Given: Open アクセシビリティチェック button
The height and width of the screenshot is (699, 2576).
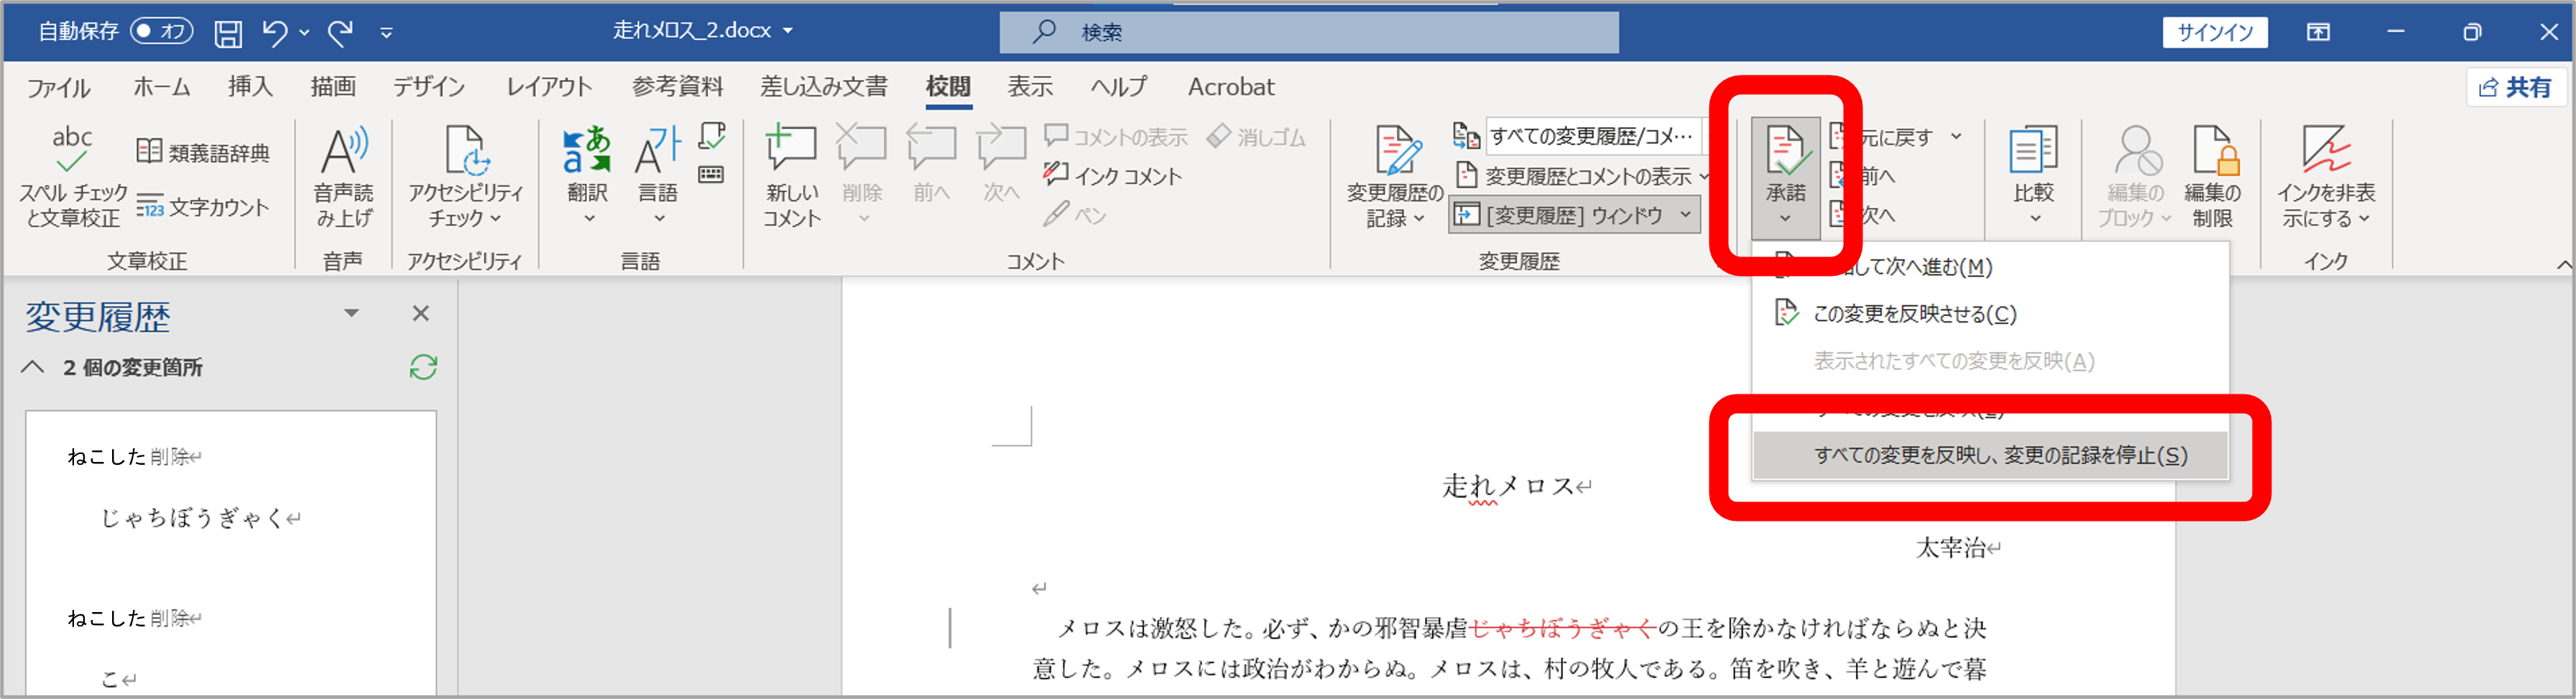Looking at the screenshot, I should pyautogui.click(x=465, y=176).
